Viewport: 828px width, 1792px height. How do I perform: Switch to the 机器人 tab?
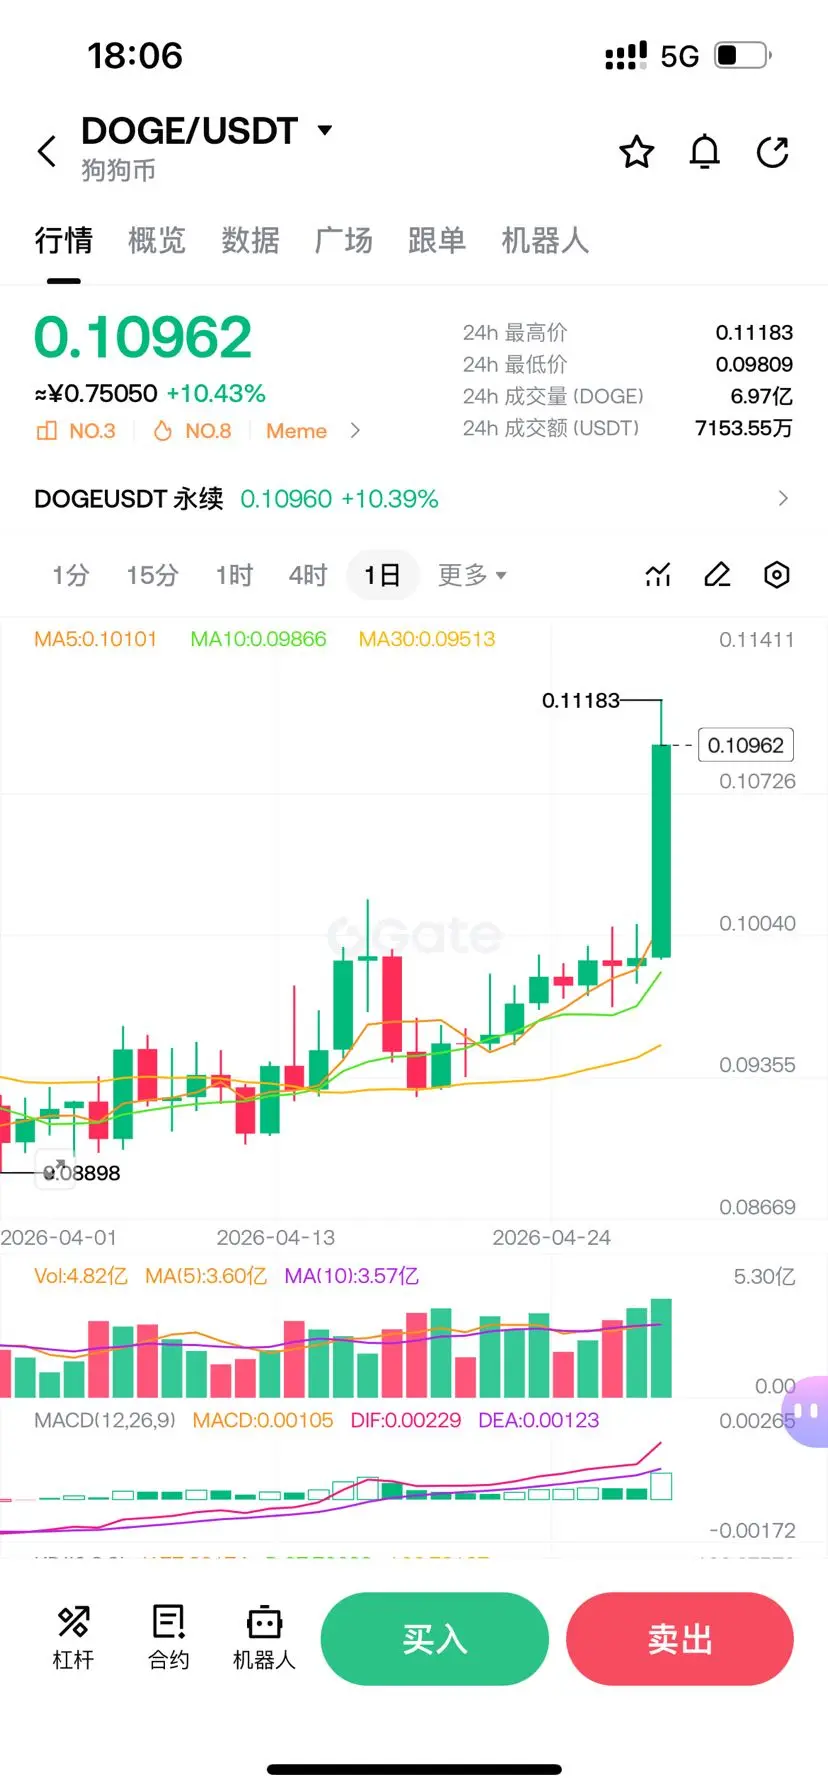(545, 240)
